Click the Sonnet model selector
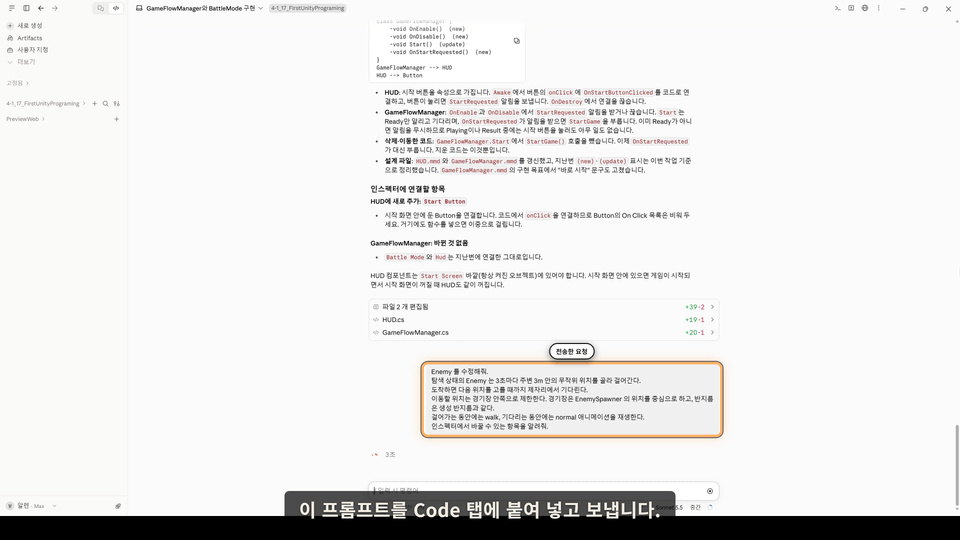The height and width of the screenshot is (540, 960). tap(670, 508)
